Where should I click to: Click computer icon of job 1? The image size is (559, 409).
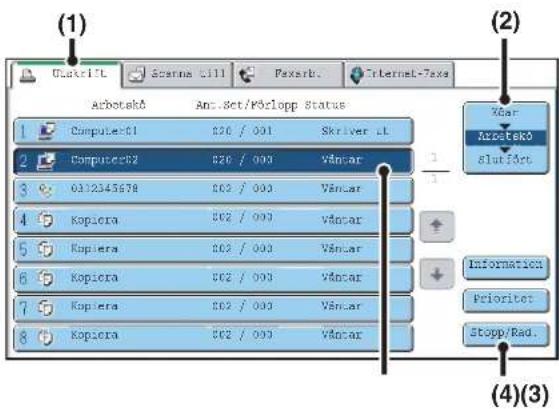coord(47,131)
